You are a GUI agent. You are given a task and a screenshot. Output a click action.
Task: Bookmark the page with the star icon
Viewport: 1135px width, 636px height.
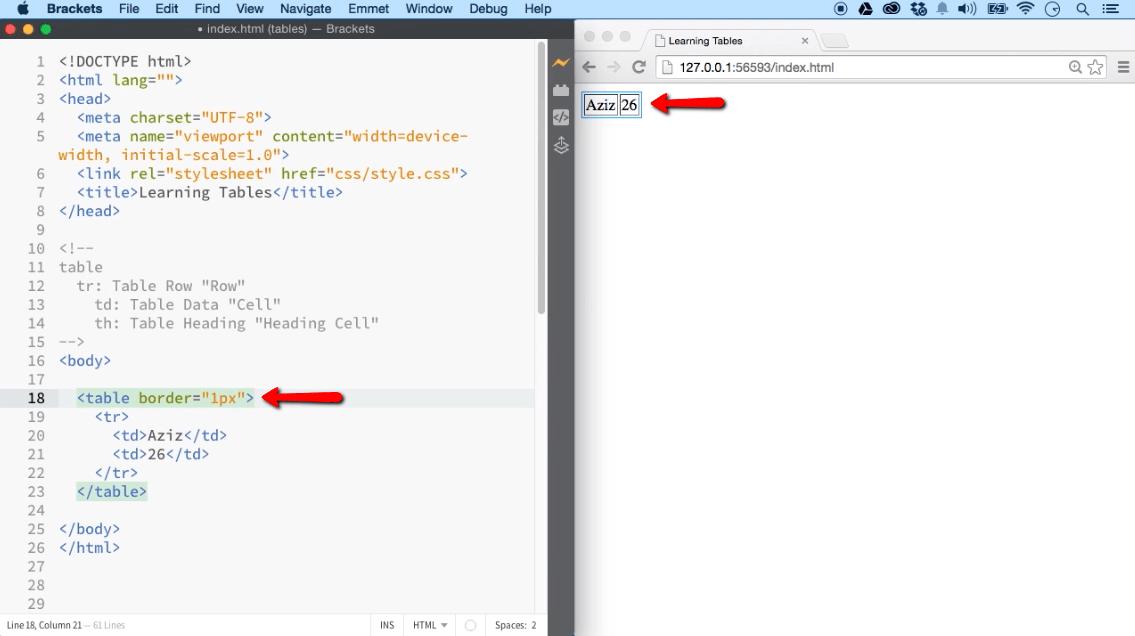(x=1095, y=67)
